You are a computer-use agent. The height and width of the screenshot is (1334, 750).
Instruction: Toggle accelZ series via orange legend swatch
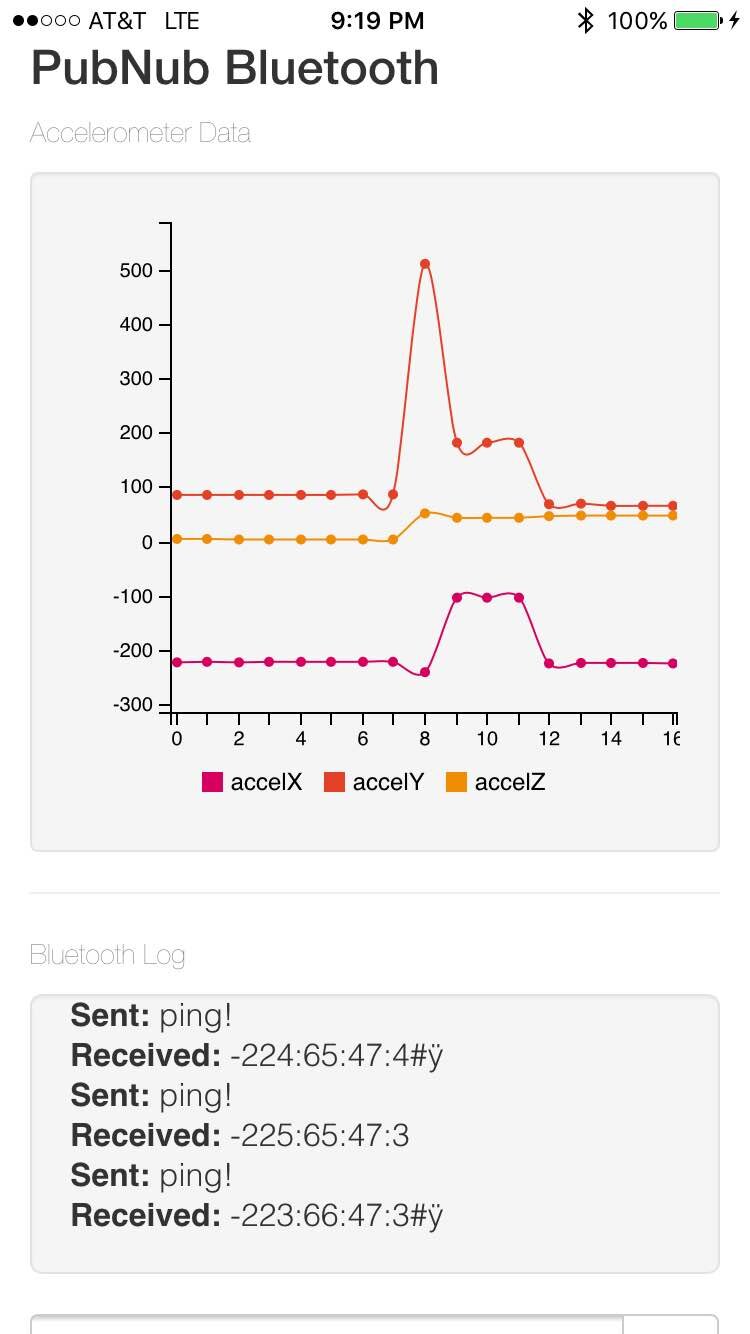pyautogui.click(x=456, y=783)
